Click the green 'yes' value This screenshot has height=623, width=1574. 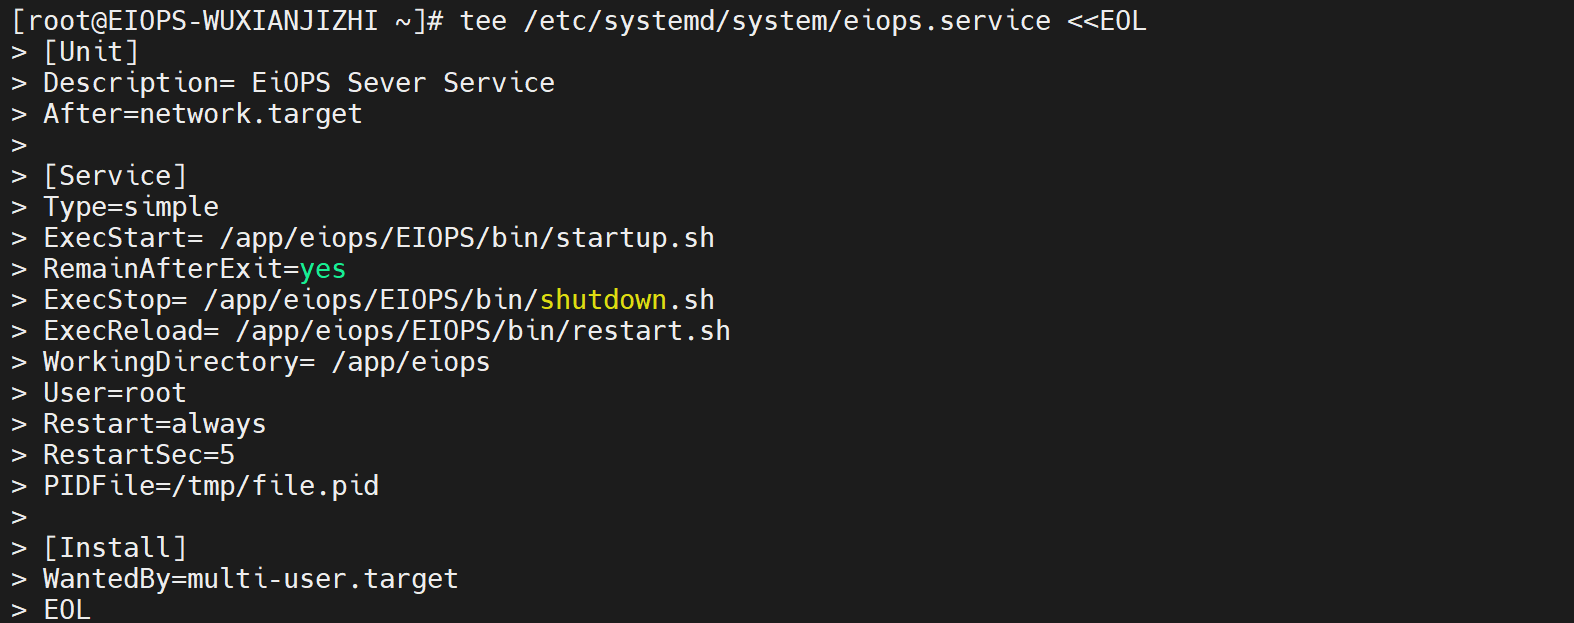322,269
